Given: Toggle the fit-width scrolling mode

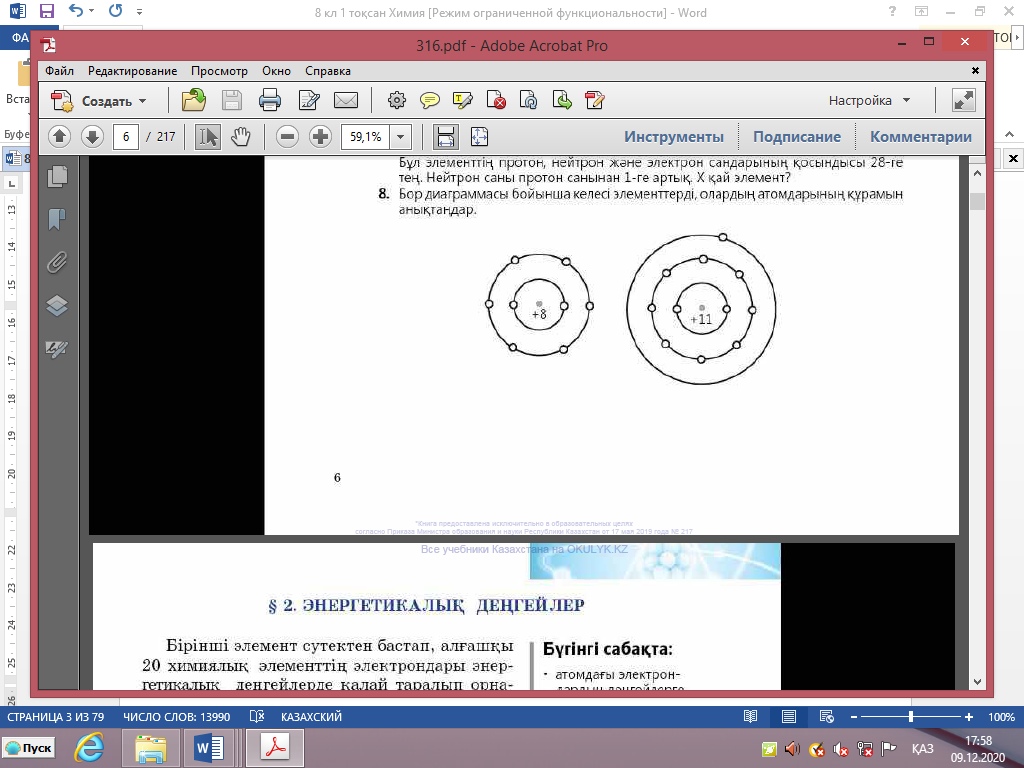Looking at the screenshot, I should click(445, 137).
